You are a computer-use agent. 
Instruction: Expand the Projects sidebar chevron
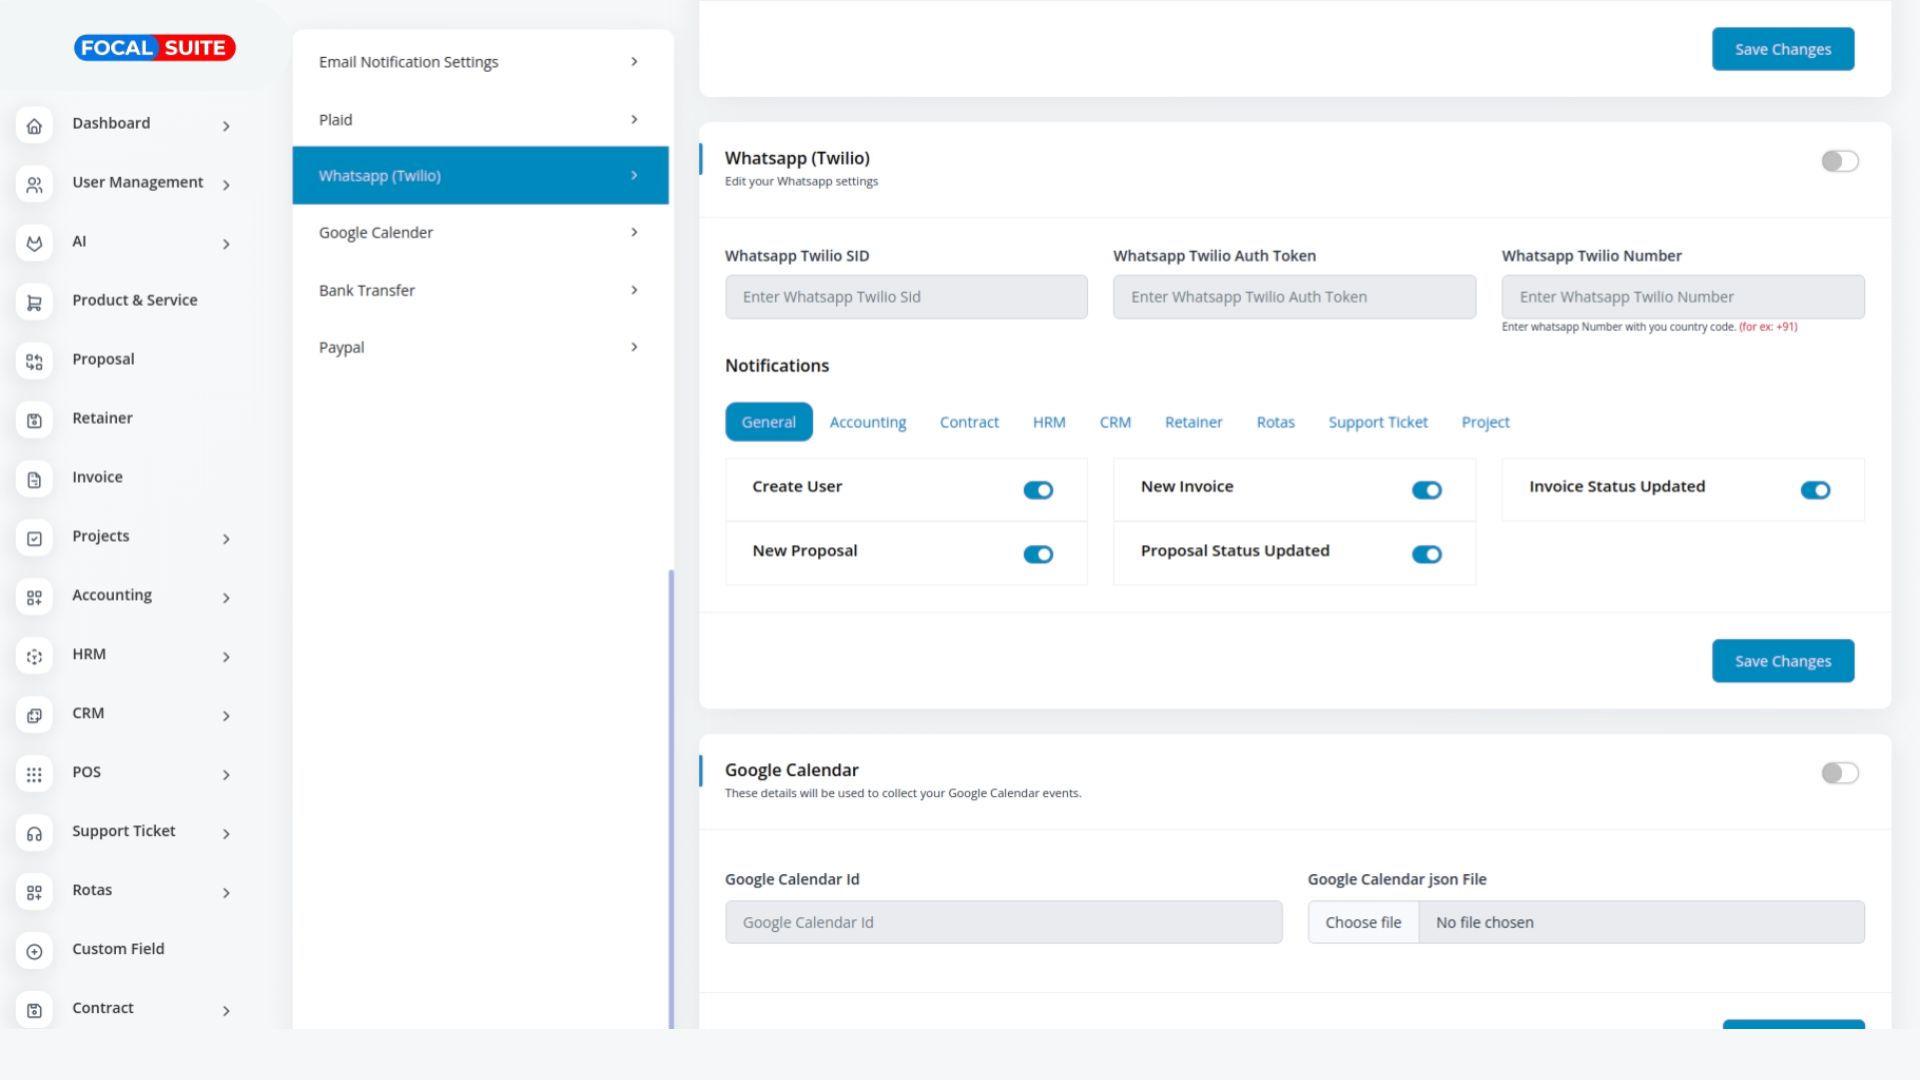(226, 539)
